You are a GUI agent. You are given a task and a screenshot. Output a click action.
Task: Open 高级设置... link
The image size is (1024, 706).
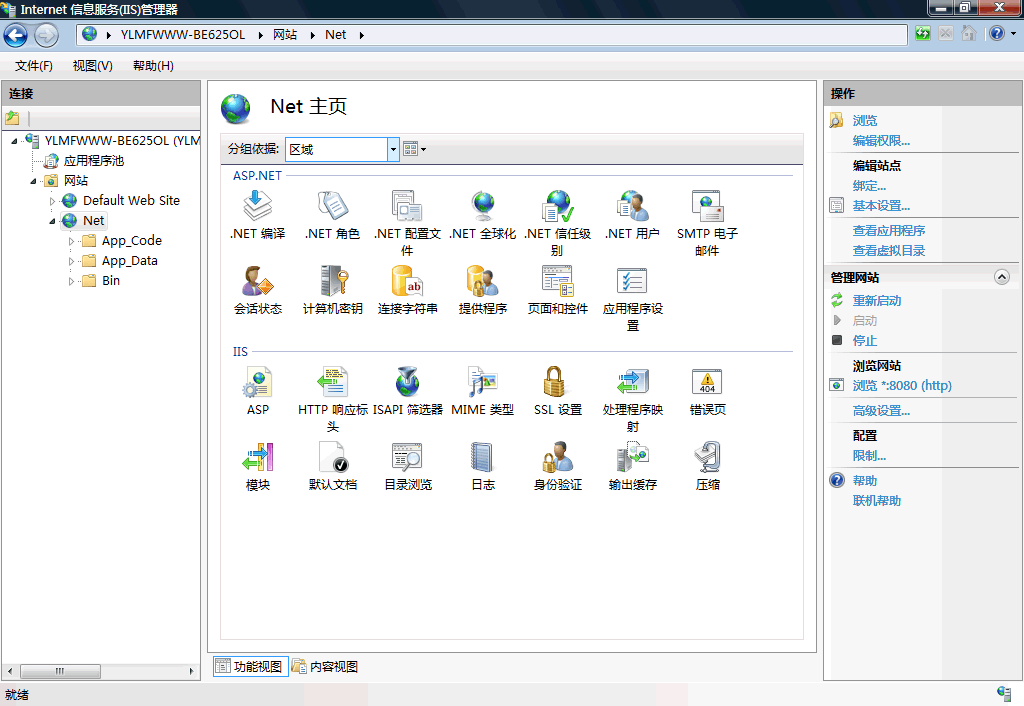(881, 411)
